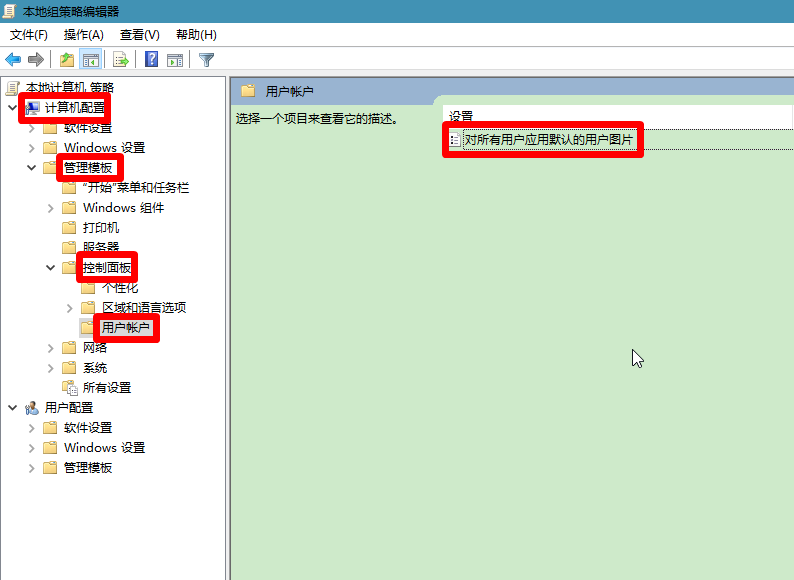Select 管理模板 under 计算机配置
The height and width of the screenshot is (580, 794).
coord(88,168)
